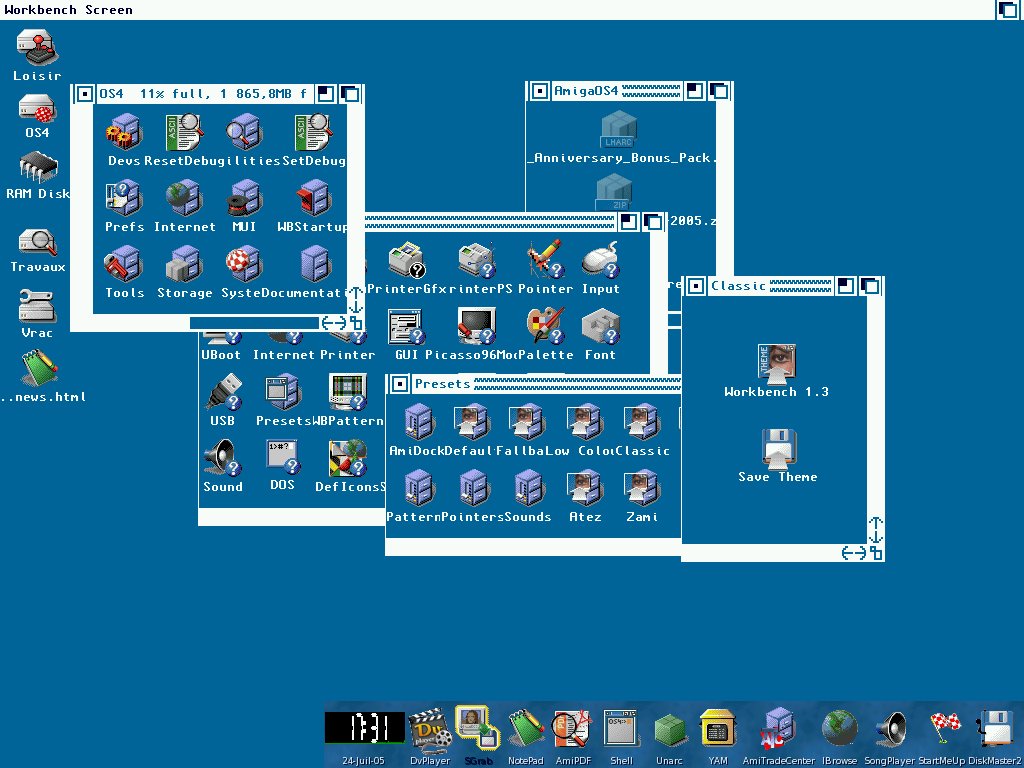Open the Classic theme drawer in Presets
The width and height of the screenshot is (1024, 768).
click(x=641, y=423)
